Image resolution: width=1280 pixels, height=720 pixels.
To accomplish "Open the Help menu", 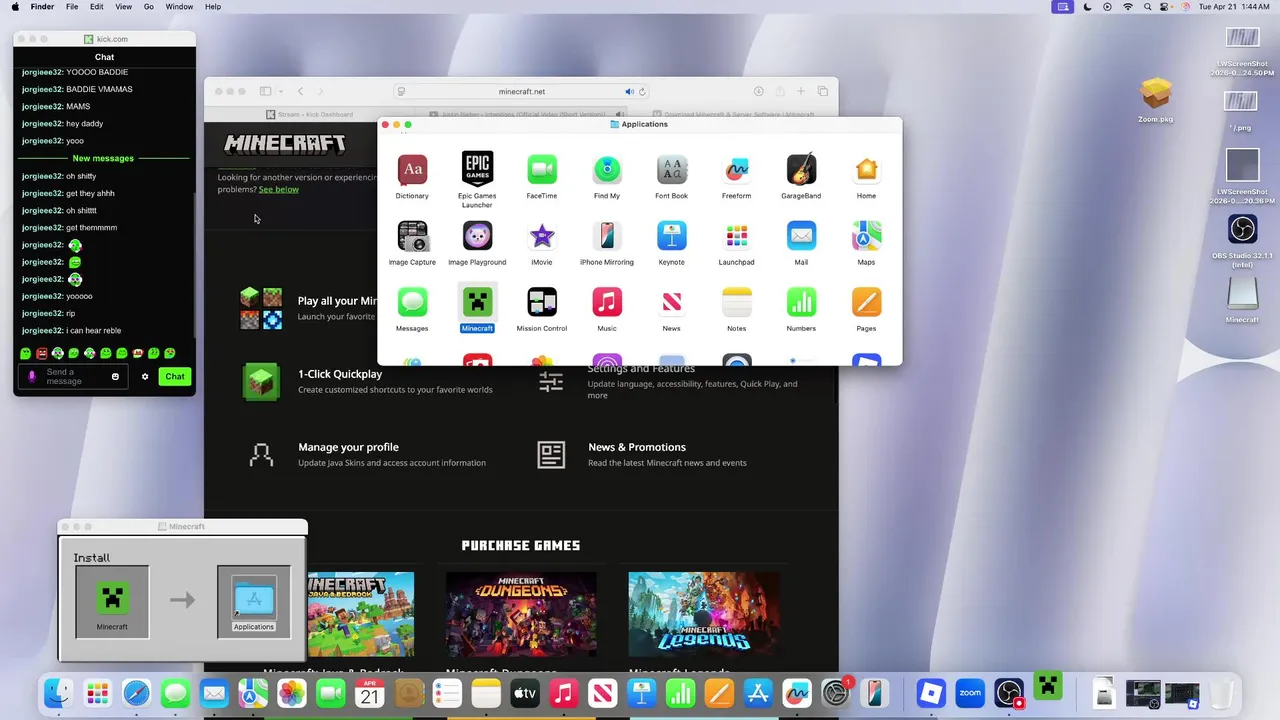I will pyautogui.click(x=212, y=7).
